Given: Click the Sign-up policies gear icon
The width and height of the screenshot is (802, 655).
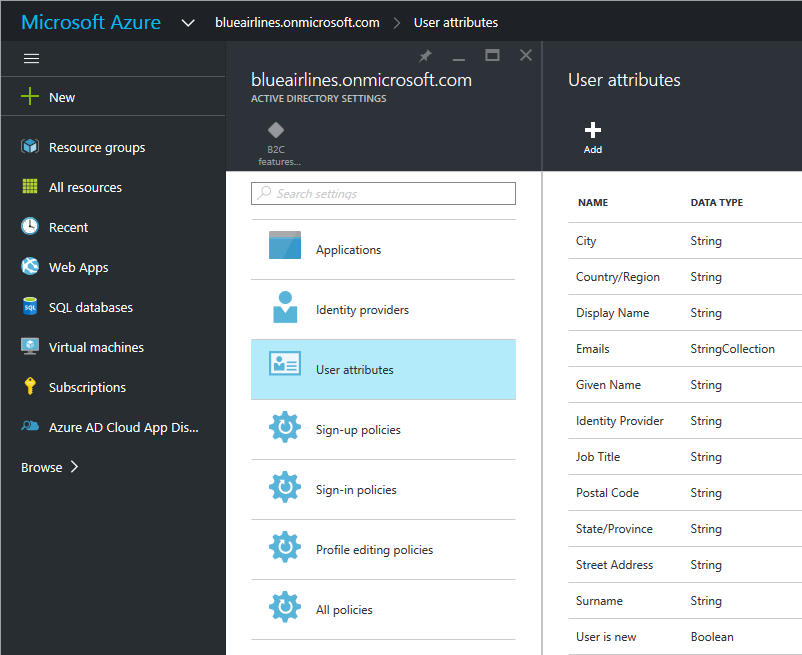Looking at the screenshot, I should tap(285, 427).
